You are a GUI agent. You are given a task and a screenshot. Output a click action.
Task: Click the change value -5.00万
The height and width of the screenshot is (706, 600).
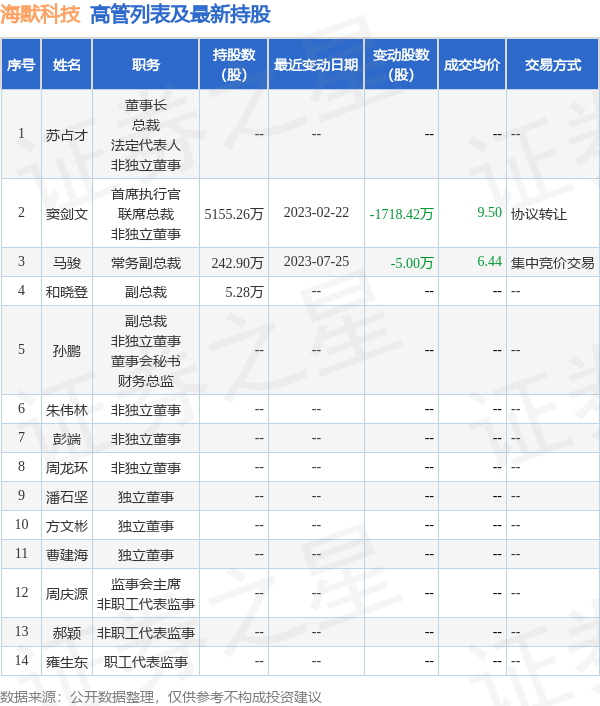pyautogui.click(x=411, y=262)
